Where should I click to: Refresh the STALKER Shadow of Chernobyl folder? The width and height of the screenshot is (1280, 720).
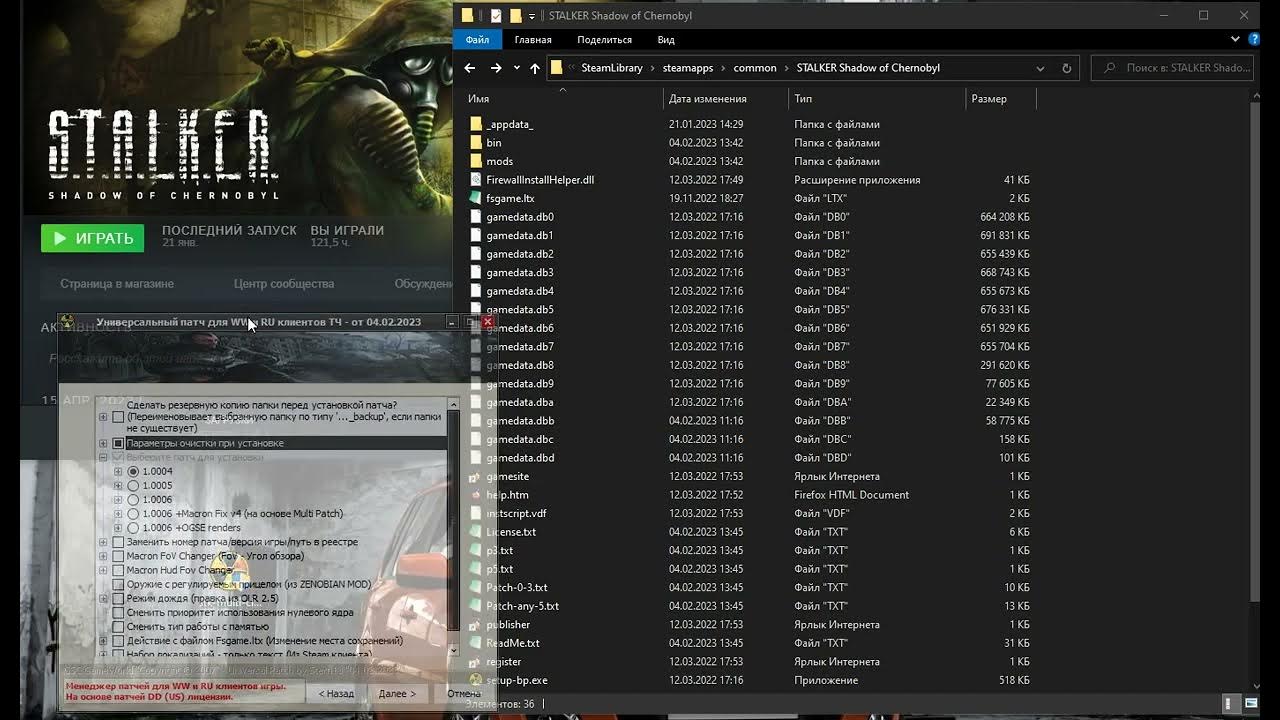[x=1067, y=68]
